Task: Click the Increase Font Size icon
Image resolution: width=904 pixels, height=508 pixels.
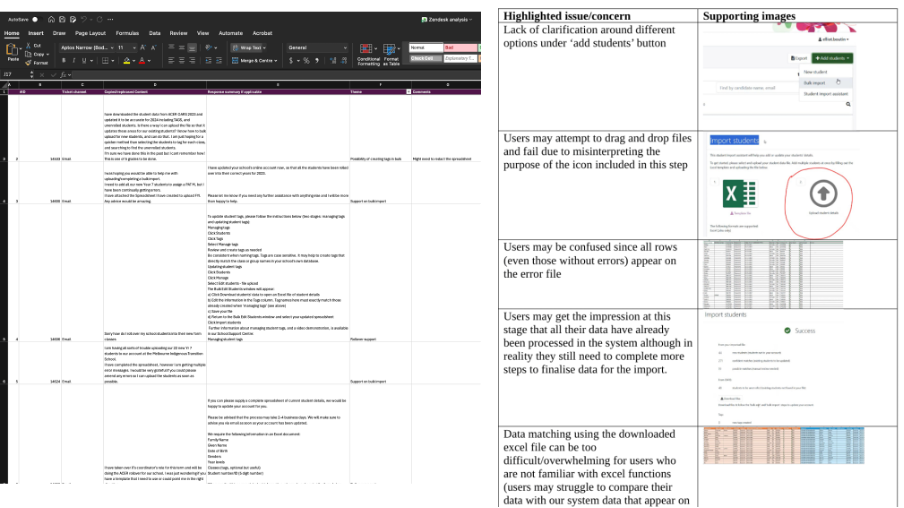Action: click(x=143, y=48)
